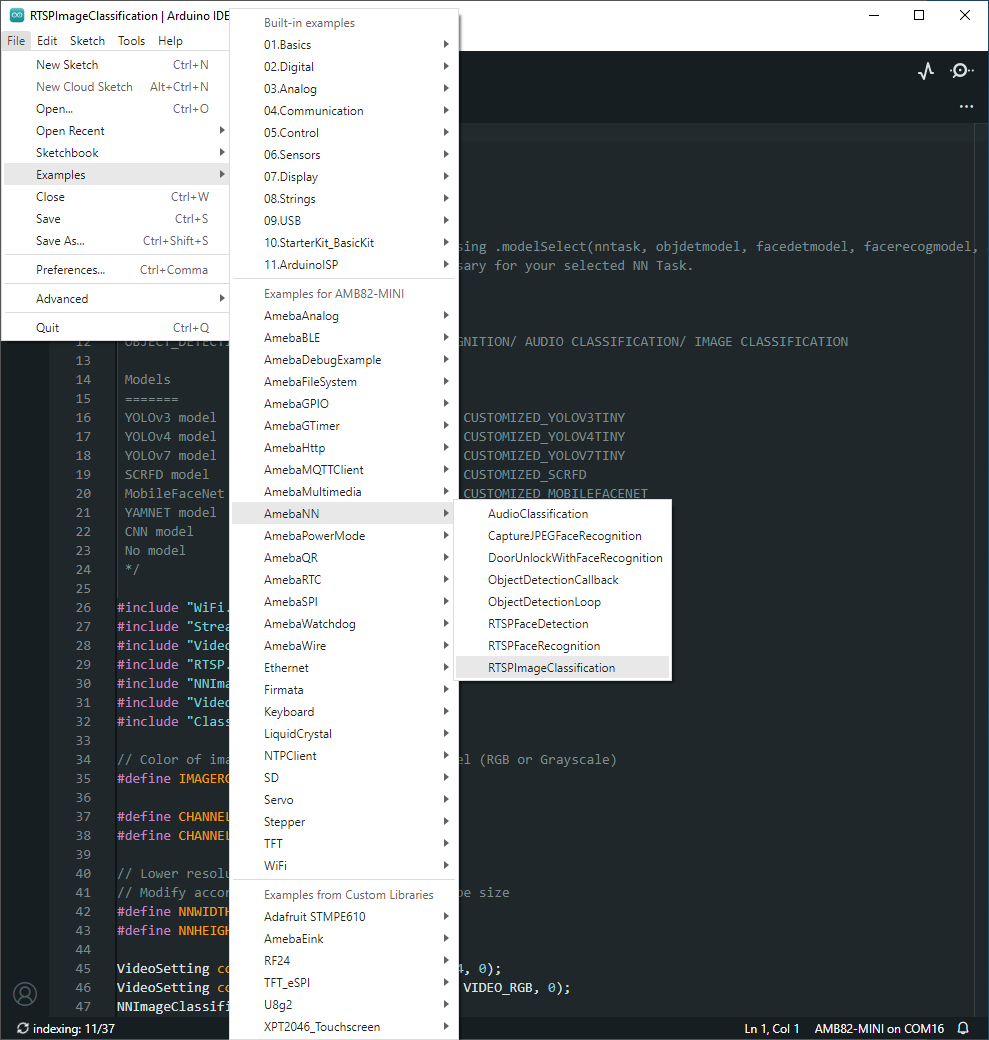Click the user profile account icon

[25, 994]
